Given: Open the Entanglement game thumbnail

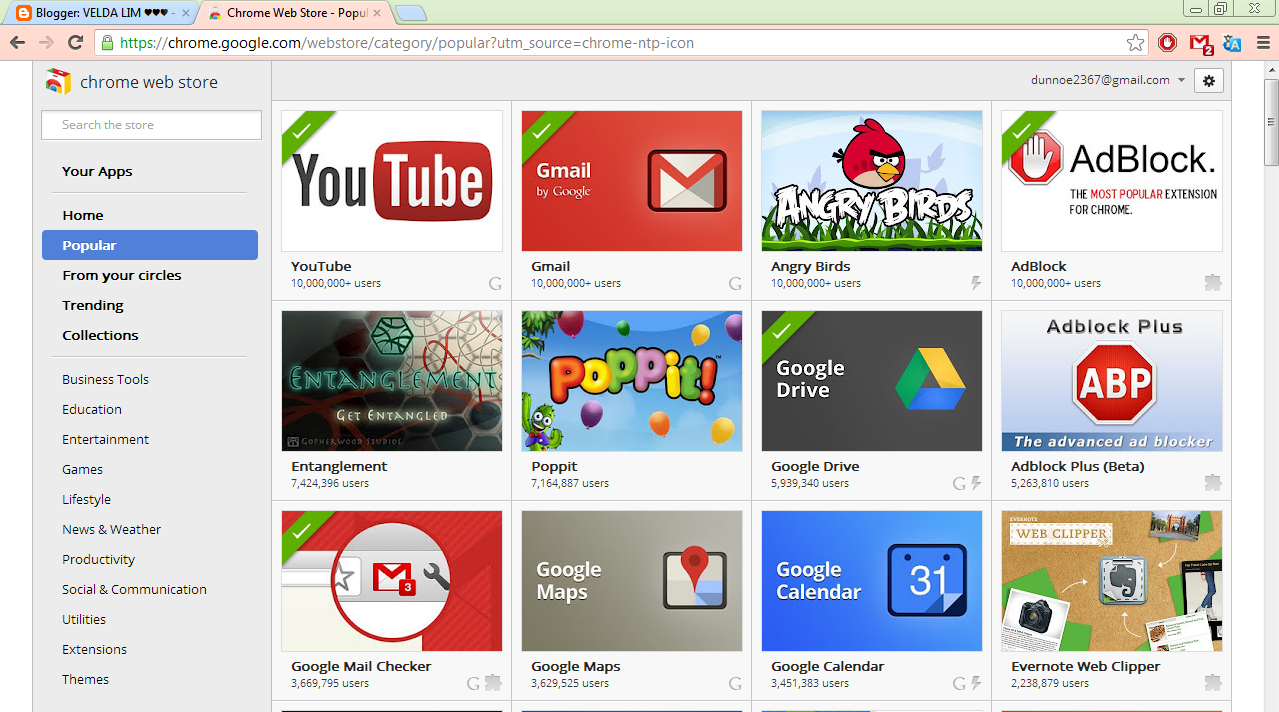Looking at the screenshot, I should tap(392, 381).
